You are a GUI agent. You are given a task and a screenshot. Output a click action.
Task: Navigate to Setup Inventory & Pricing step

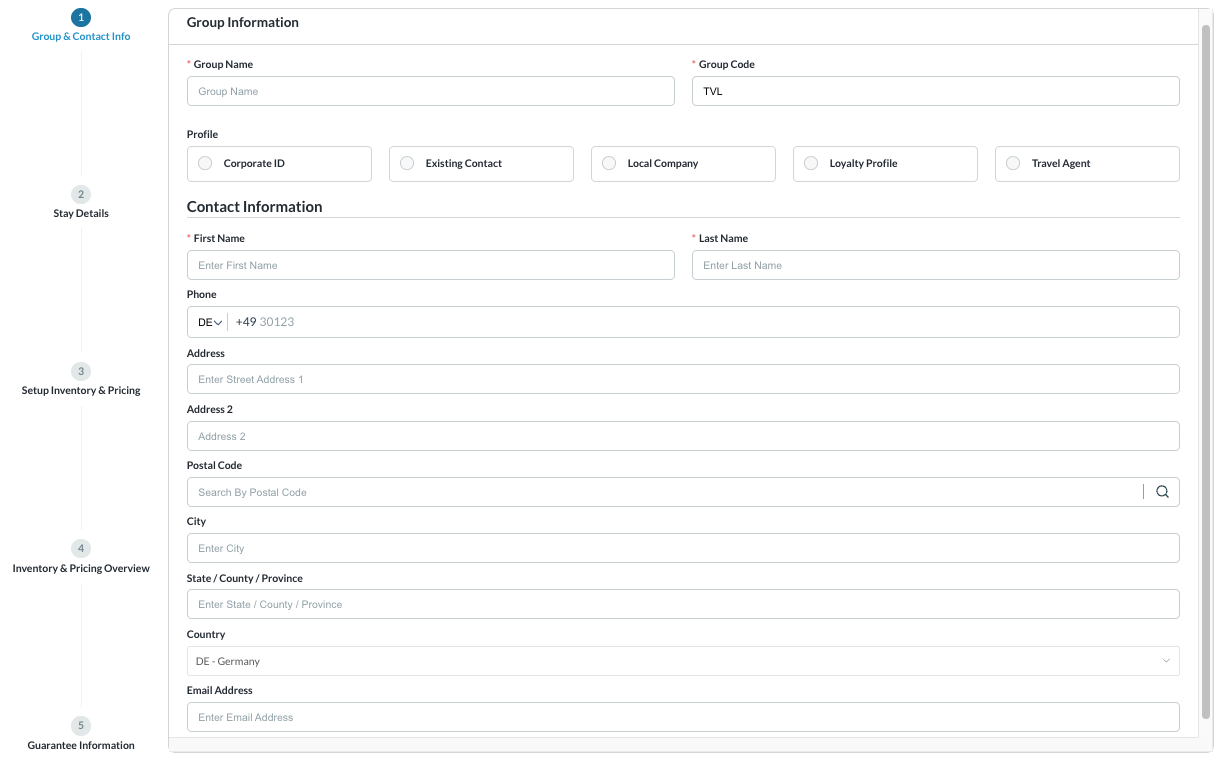click(x=80, y=390)
